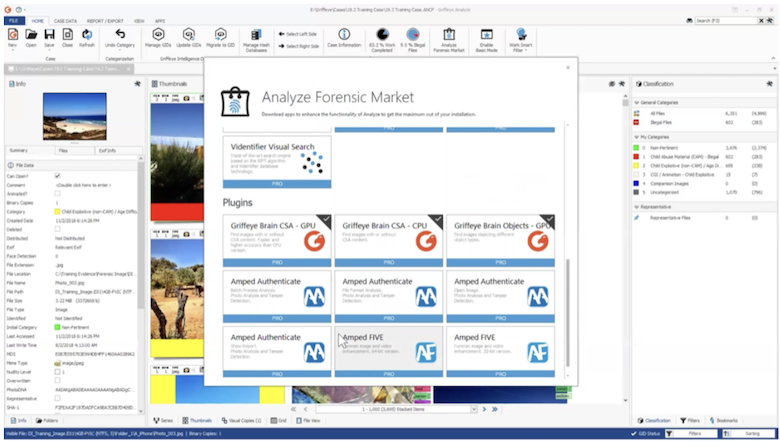Open the New button dropdown arrow
Viewport: 780px width, 447px height.
click(x=13, y=50)
